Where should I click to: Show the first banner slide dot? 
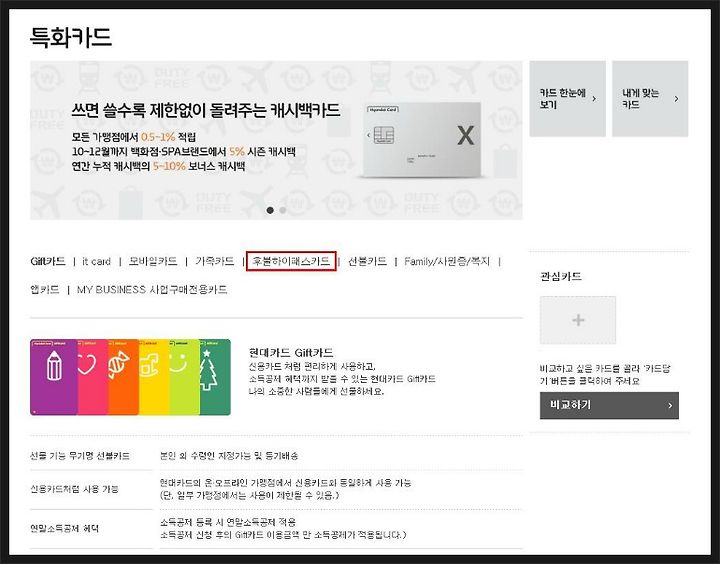click(x=270, y=210)
